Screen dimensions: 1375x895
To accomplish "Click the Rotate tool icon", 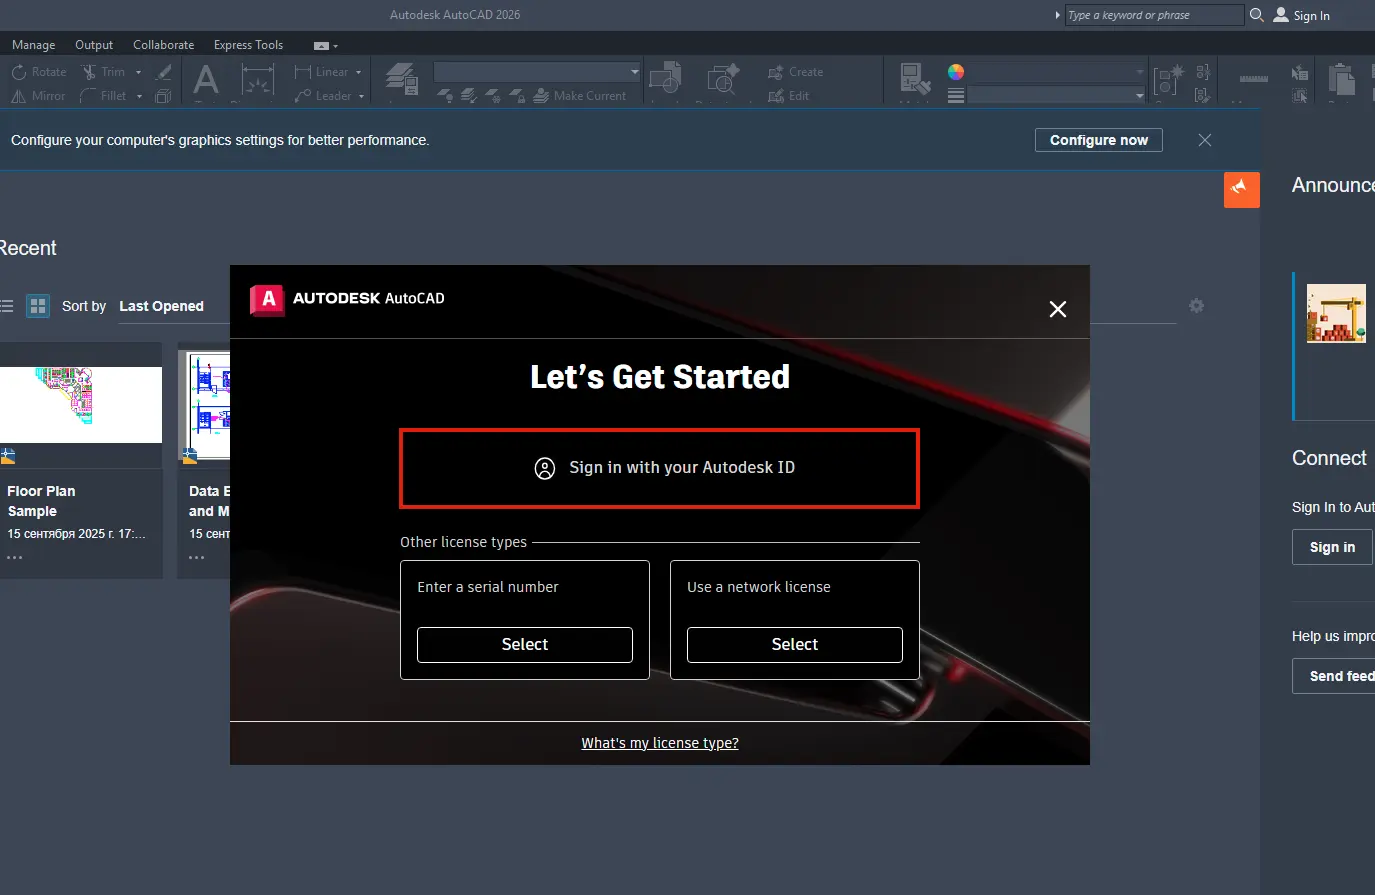I will click(19, 72).
